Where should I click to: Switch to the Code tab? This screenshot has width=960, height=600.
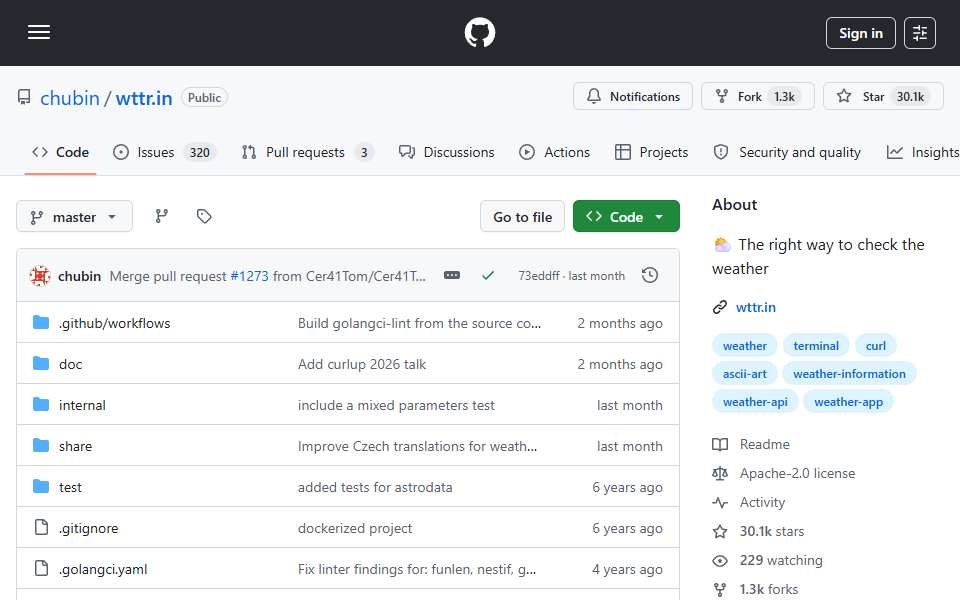[x=61, y=152]
